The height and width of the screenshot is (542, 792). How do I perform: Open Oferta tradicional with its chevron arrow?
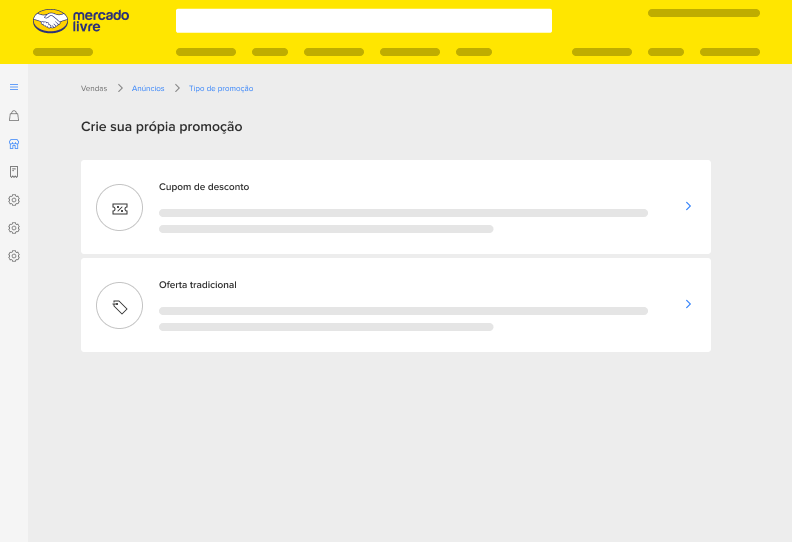click(688, 304)
